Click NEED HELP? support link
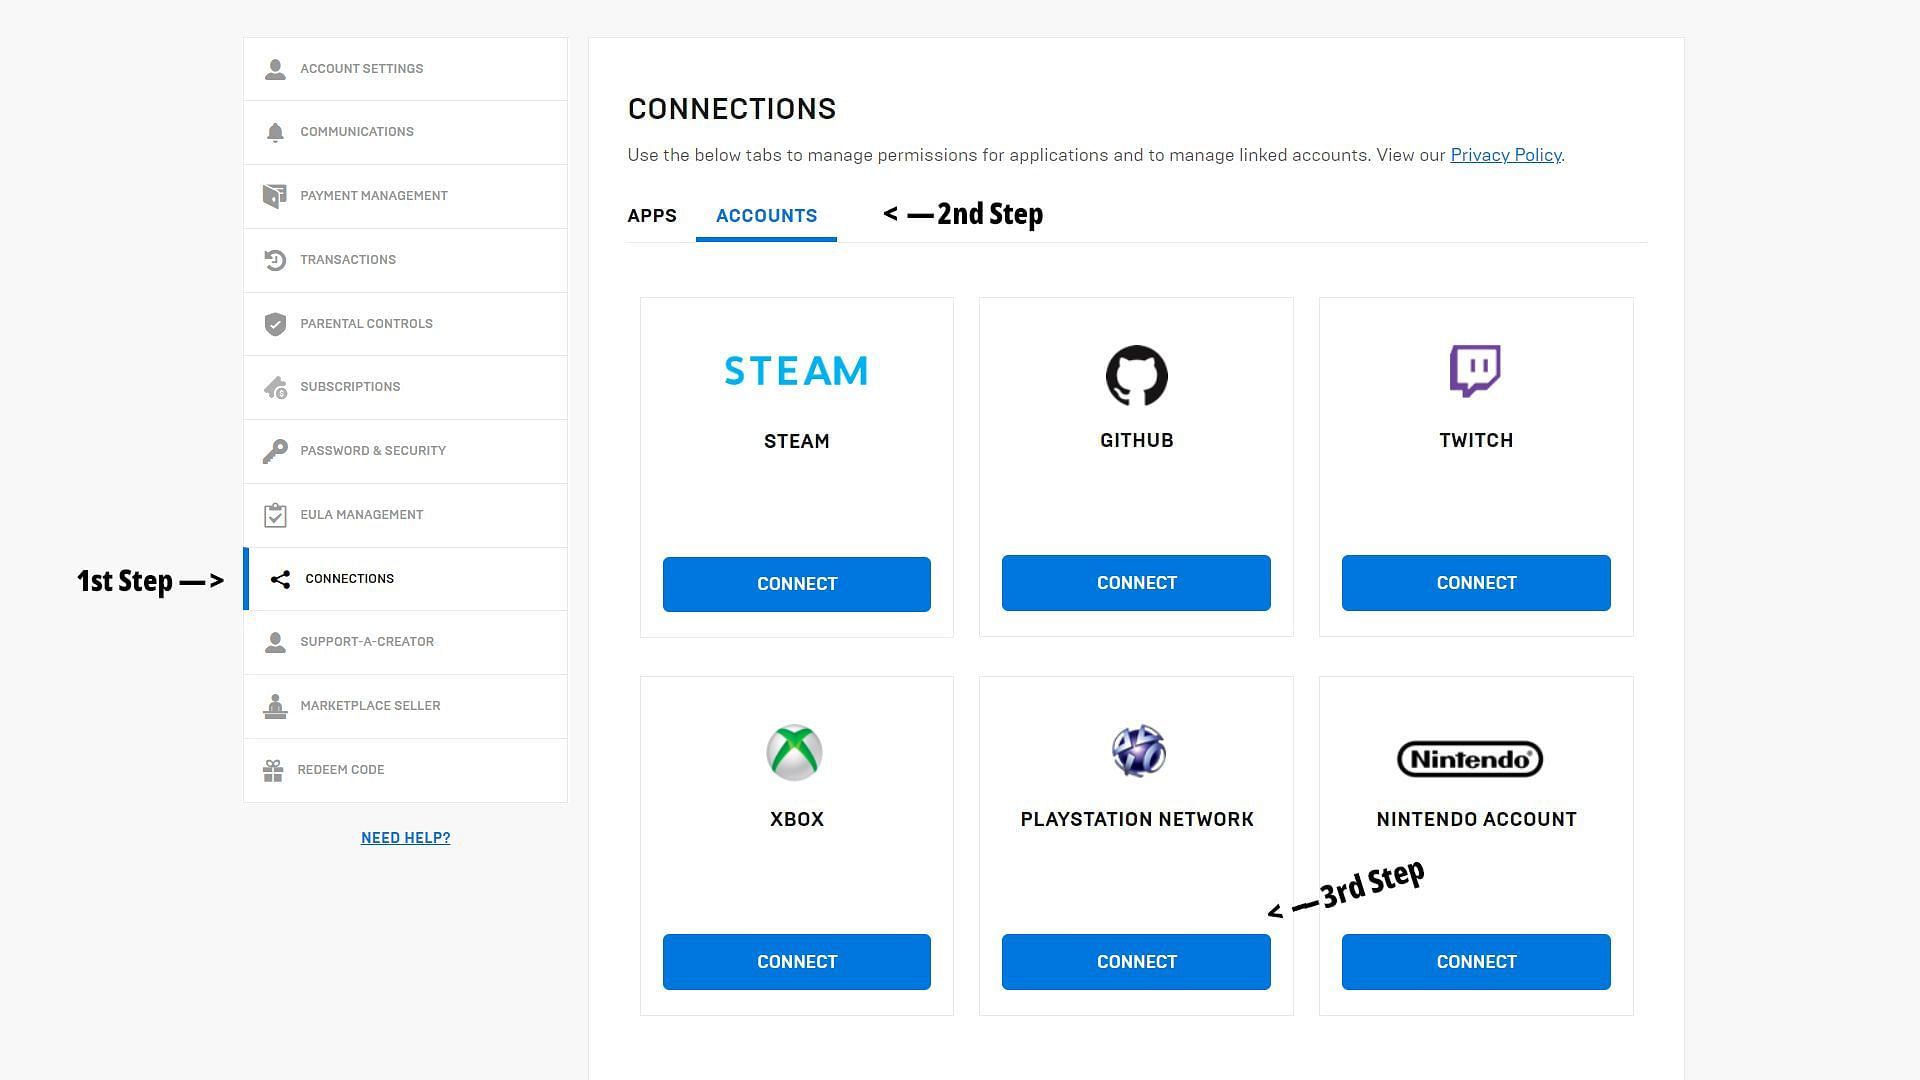This screenshot has height=1080, width=1920. [x=406, y=837]
